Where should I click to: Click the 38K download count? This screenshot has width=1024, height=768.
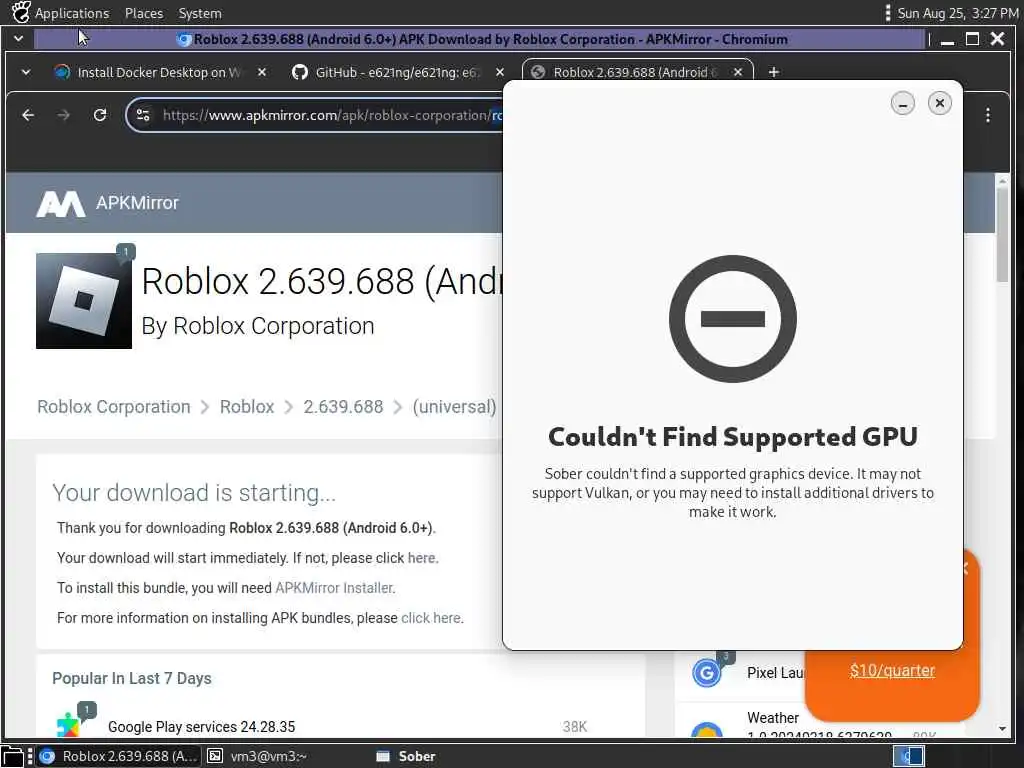(575, 727)
